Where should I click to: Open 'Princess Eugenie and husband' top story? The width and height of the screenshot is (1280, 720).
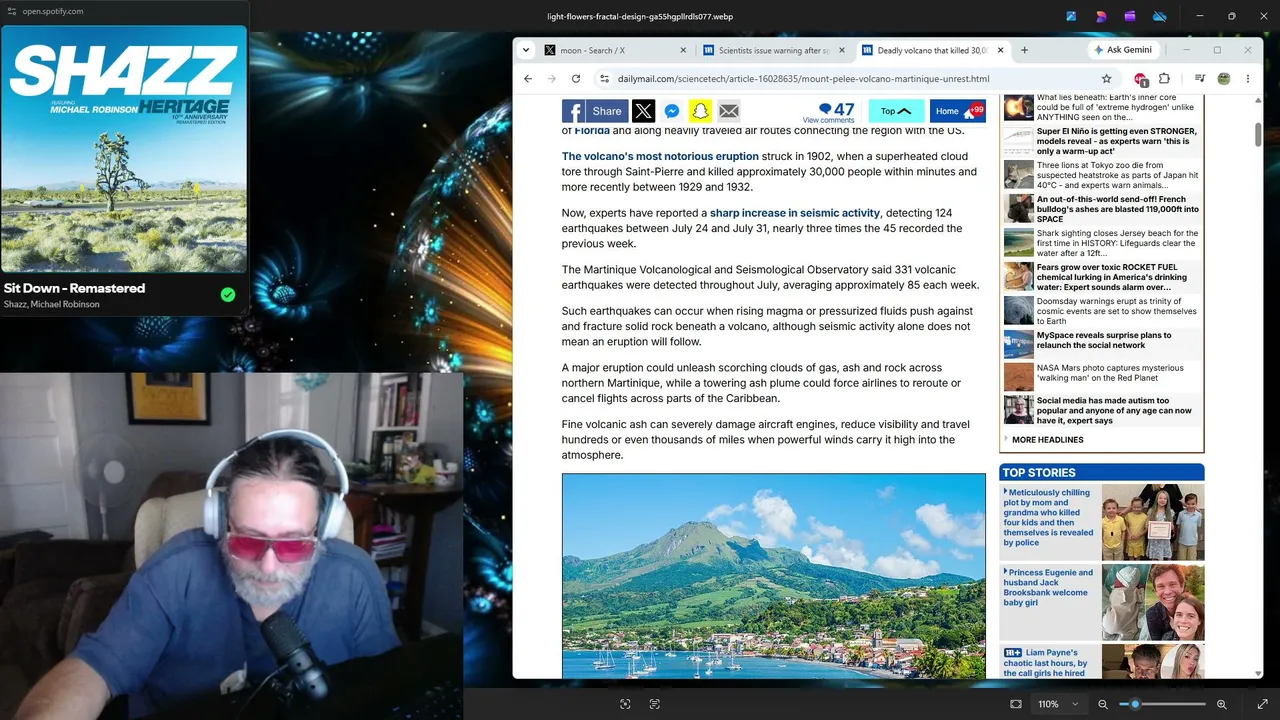[1048, 587]
